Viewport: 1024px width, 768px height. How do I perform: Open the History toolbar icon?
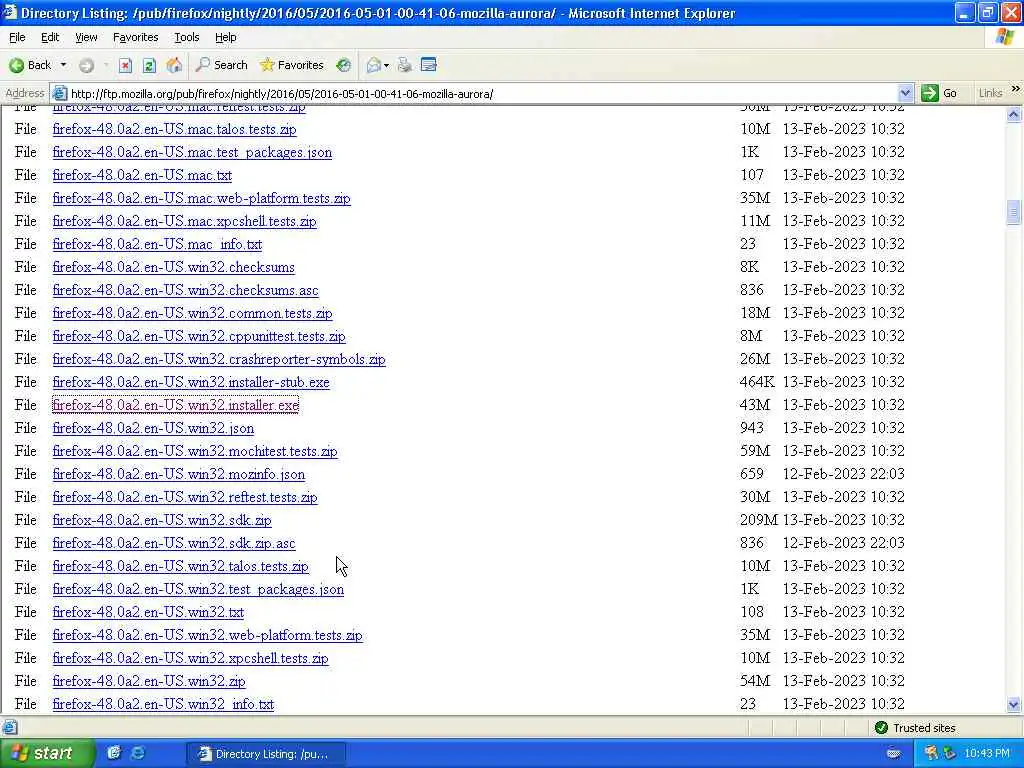[x=344, y=65]
